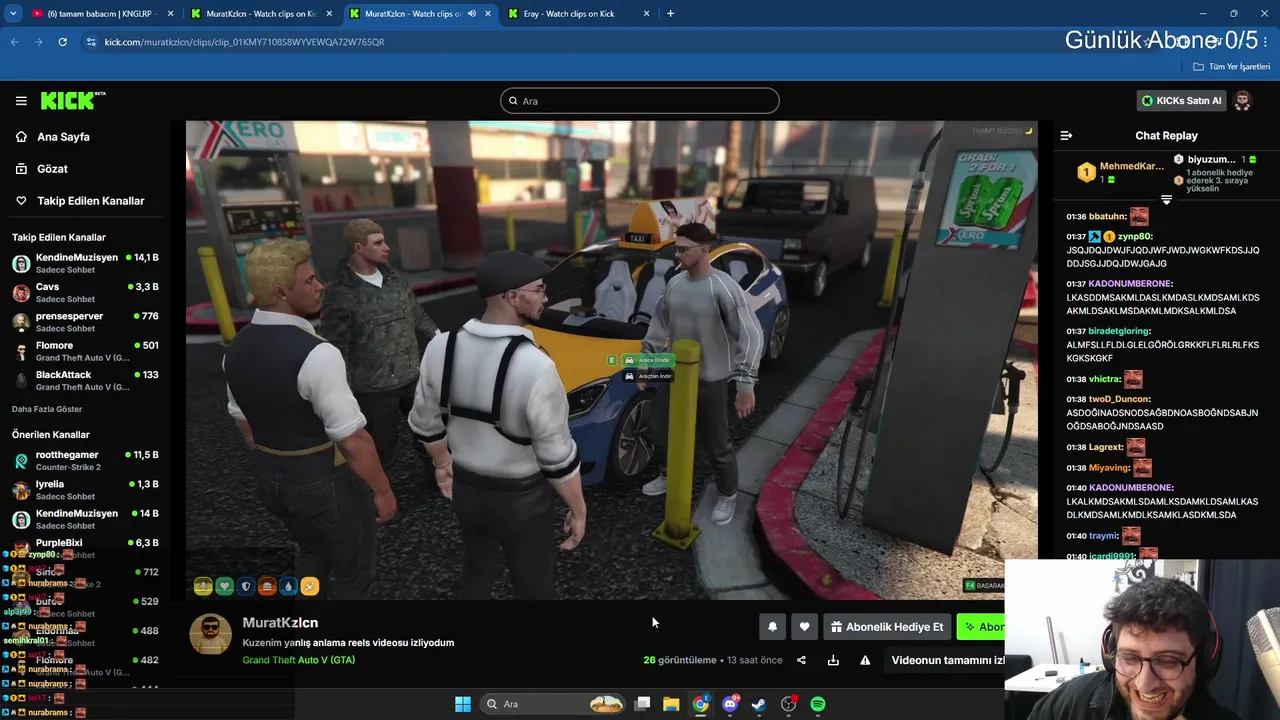Click the clip video player

pos(611,360)
